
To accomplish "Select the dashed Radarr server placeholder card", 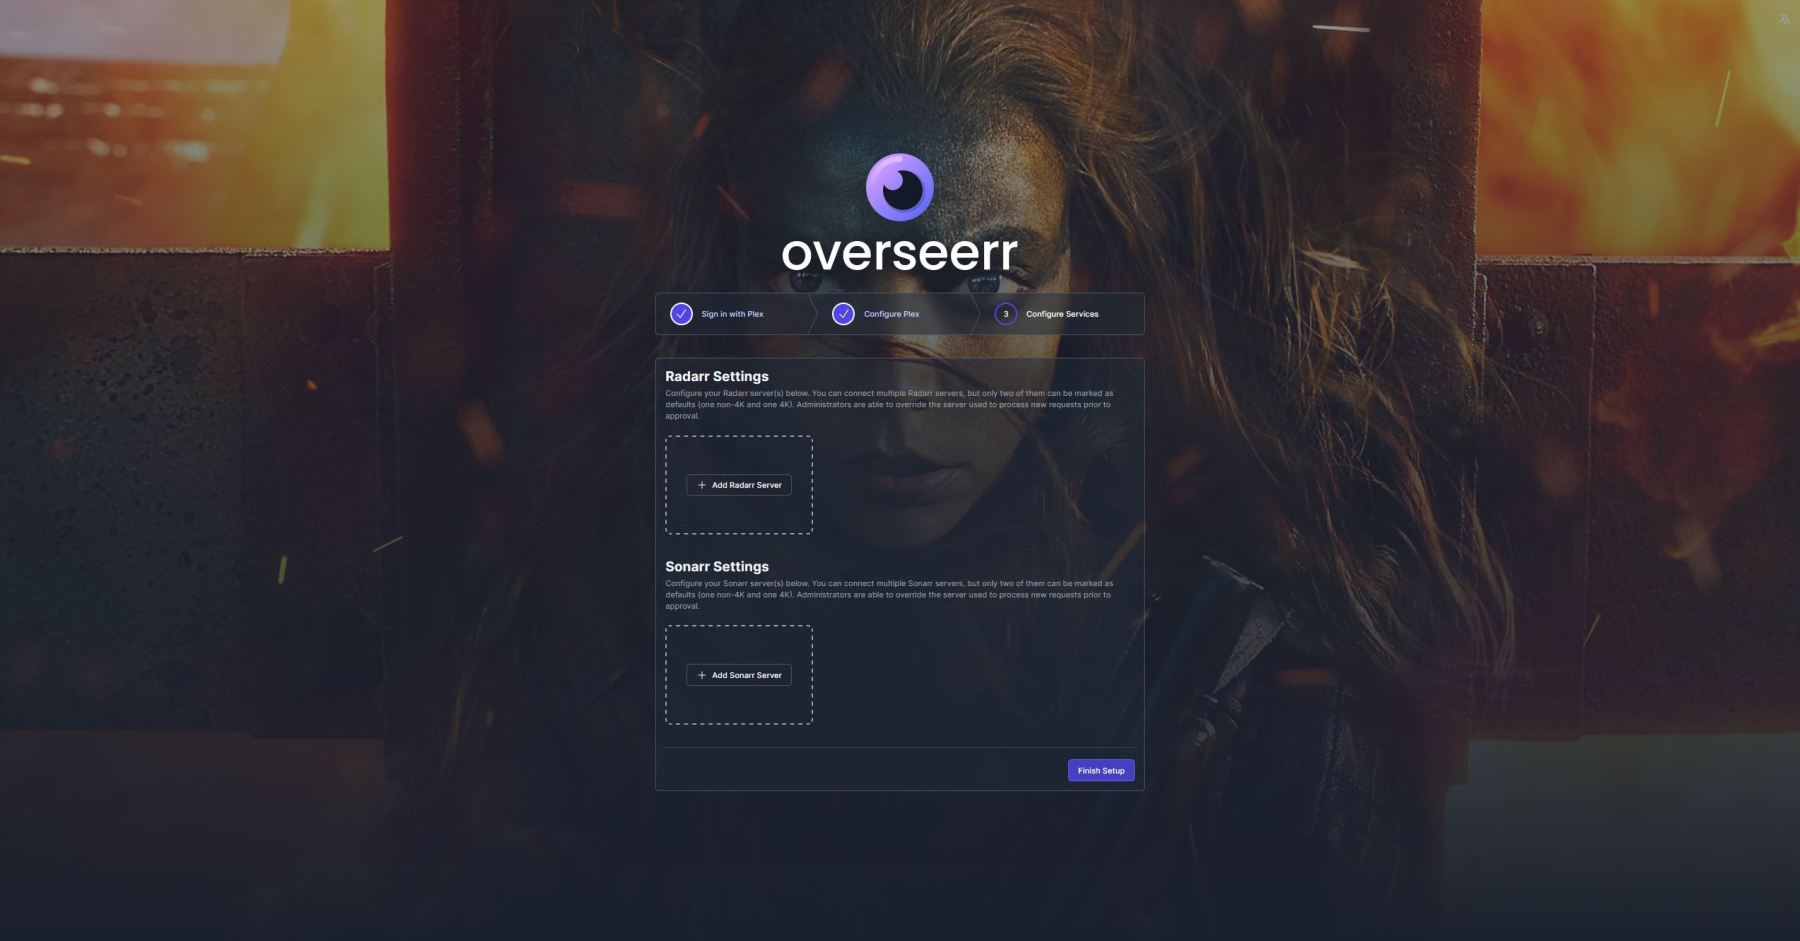I will [x=739, y=452].
